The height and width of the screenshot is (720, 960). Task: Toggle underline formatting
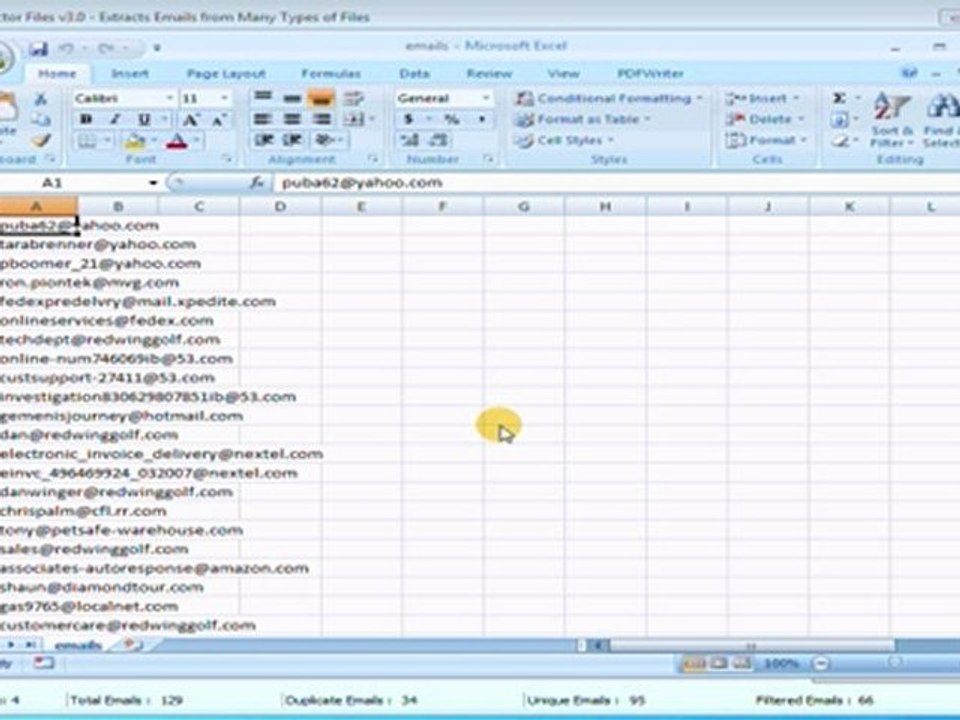pyautogui.click(x=144, y=119)
